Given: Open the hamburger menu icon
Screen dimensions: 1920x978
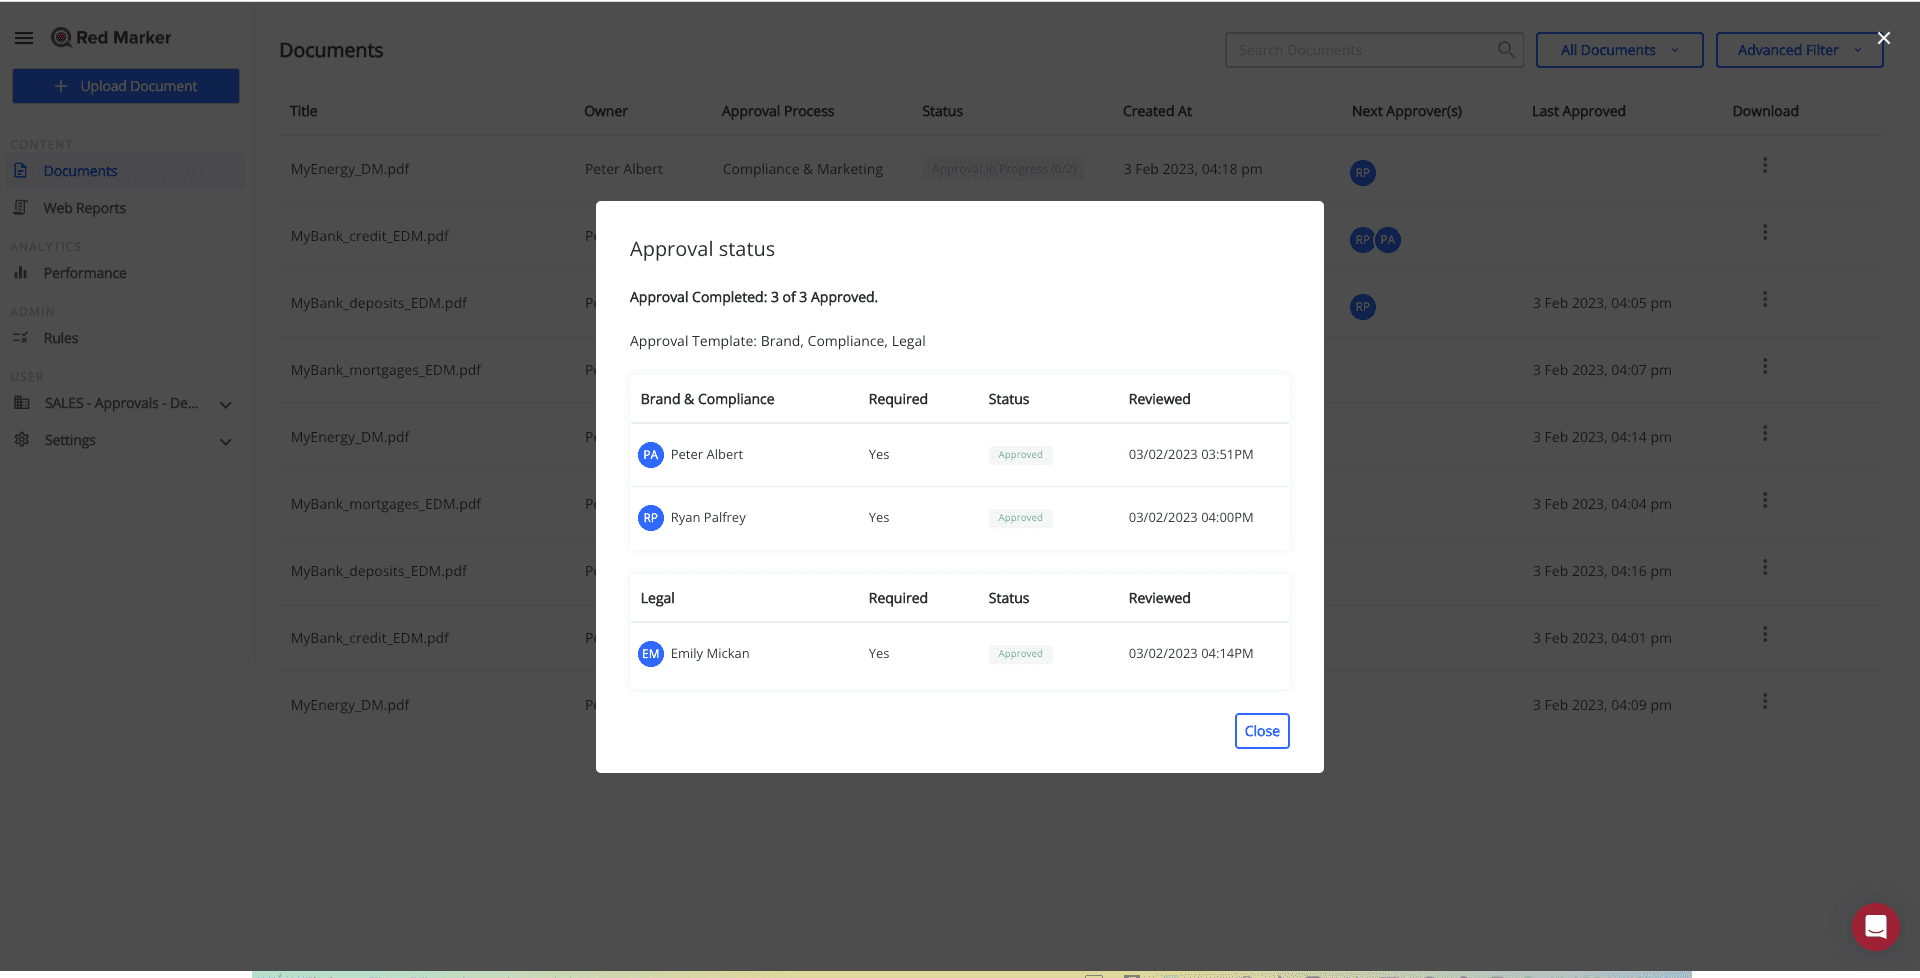Looking at the screenshot, I should coord(24,38).
